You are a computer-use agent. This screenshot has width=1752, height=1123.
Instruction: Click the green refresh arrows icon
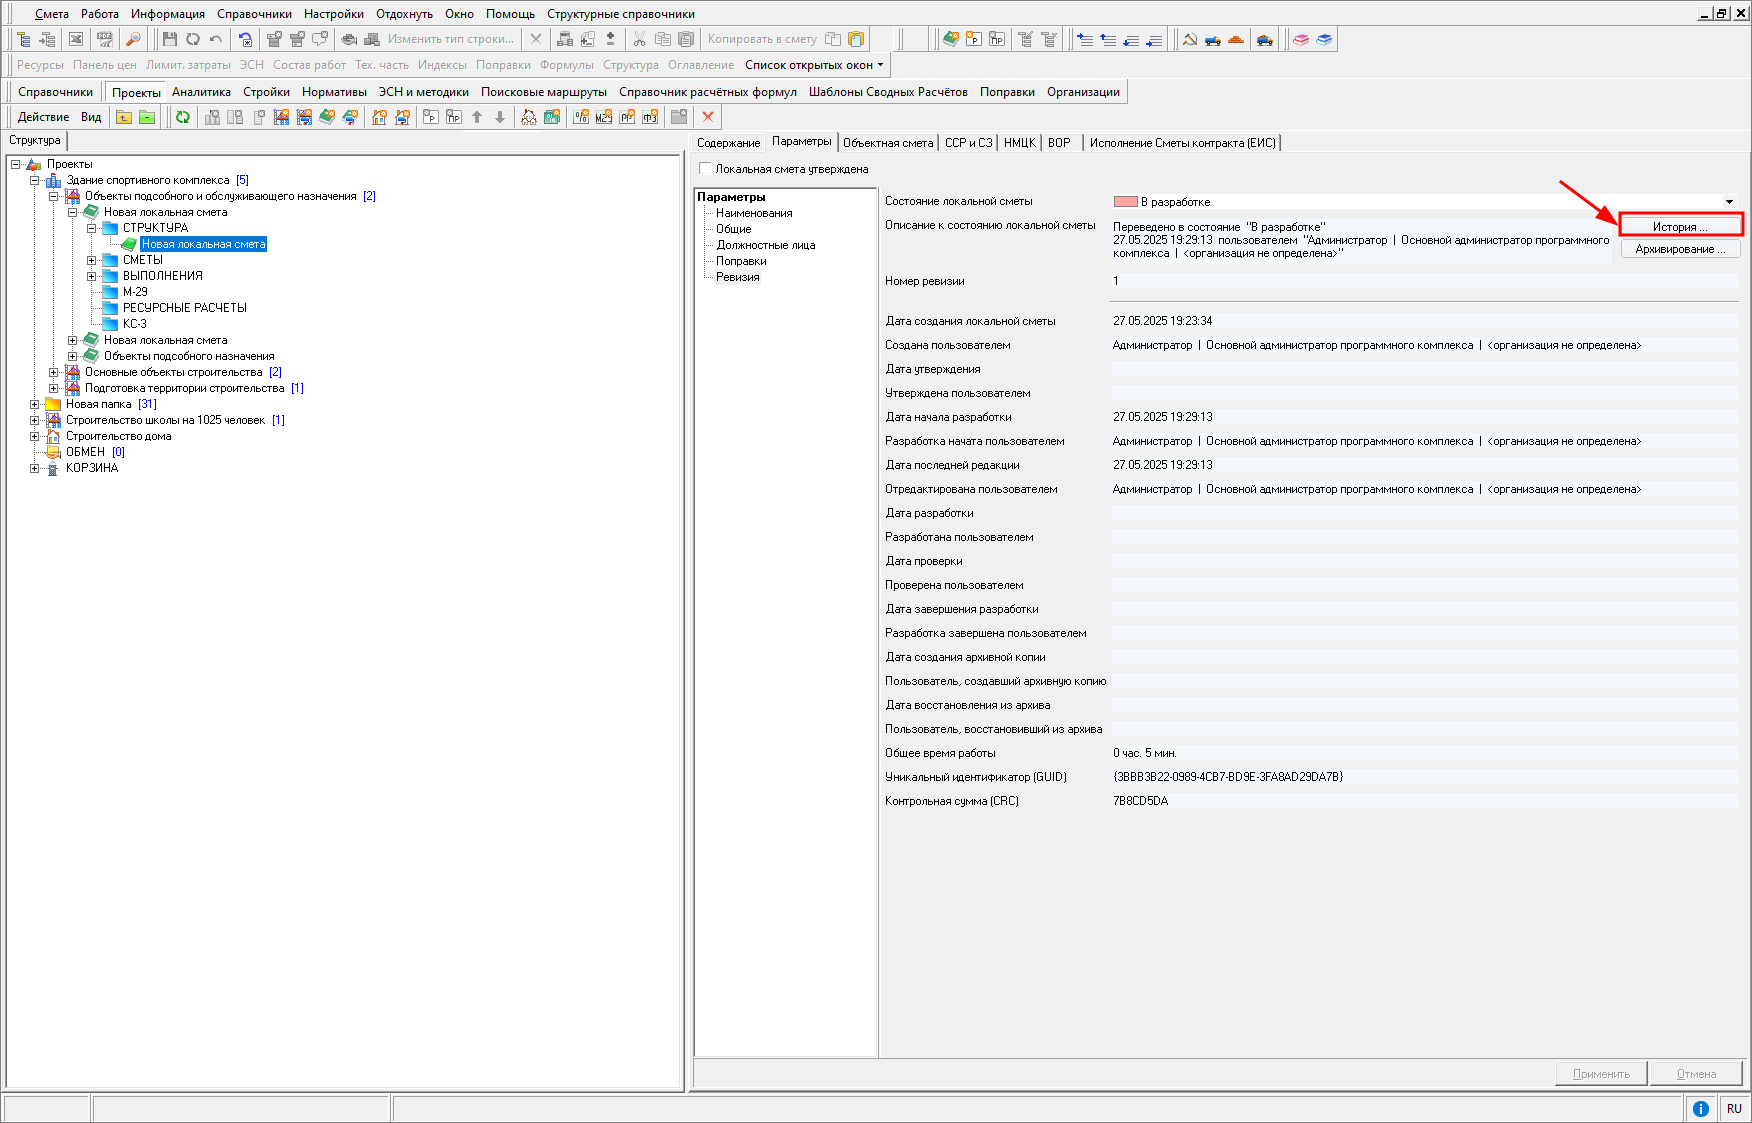(x=183, y=117)
